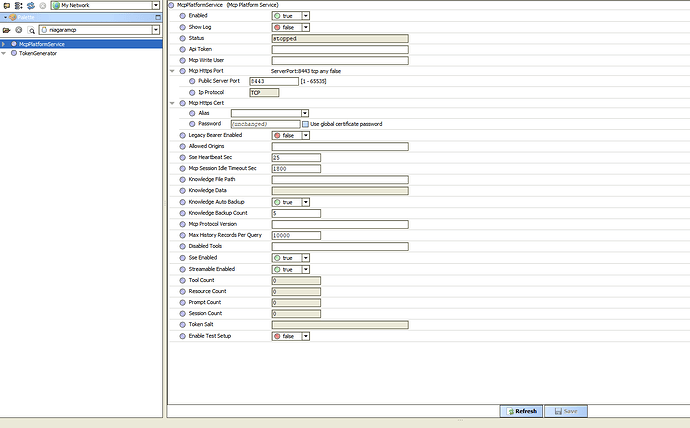Screen dimensions: 690x428
Task: Open the Enabled true/false dropdown
Action: (306, 16)
